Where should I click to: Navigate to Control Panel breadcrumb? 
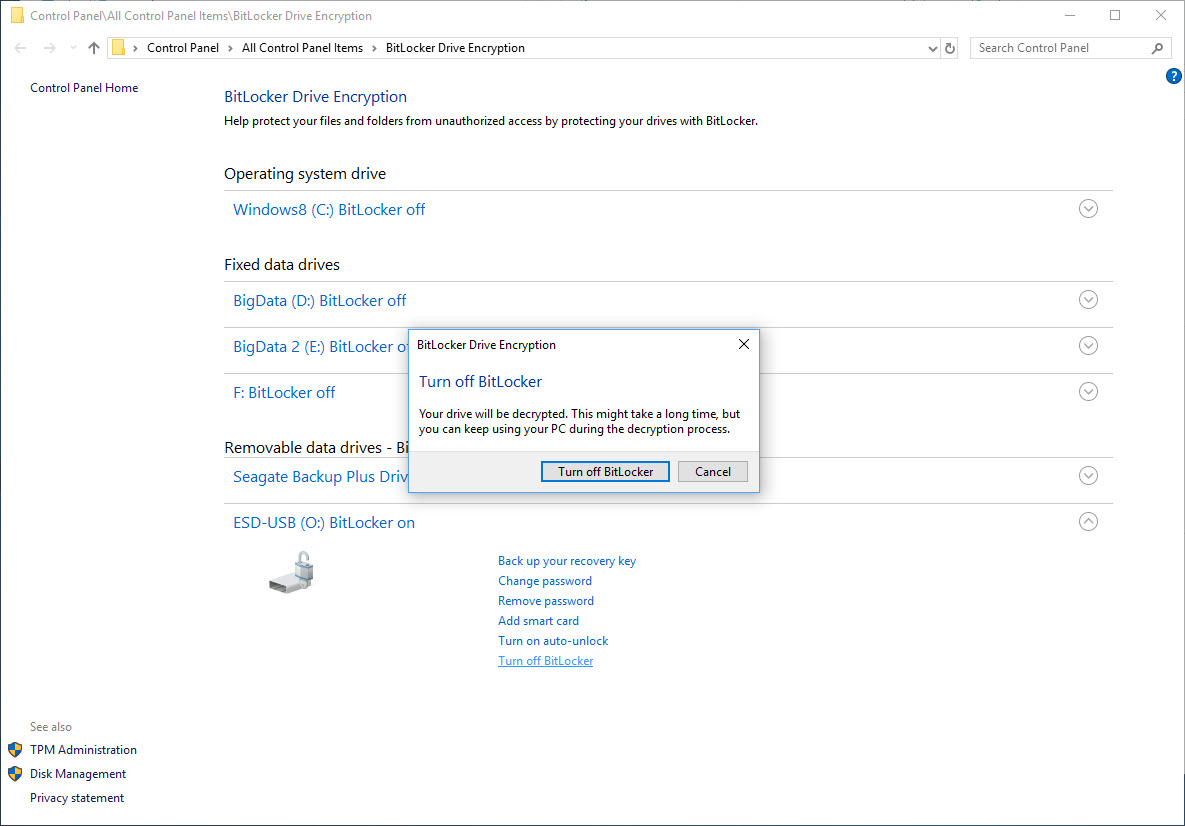click(183, 48)
